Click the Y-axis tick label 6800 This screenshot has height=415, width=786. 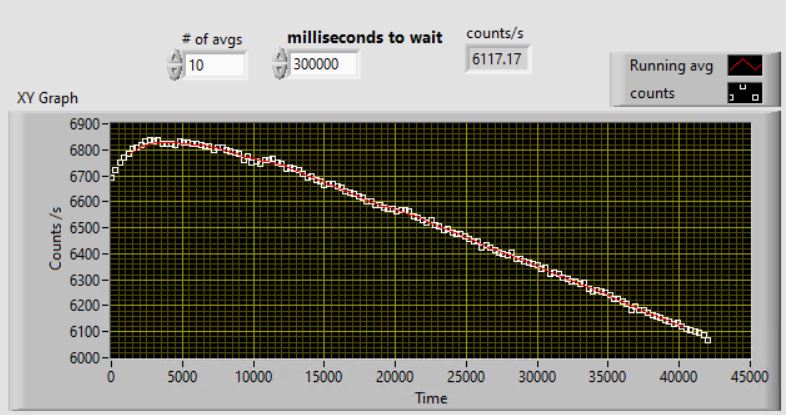pyautogui.click(x=86, y=150)
